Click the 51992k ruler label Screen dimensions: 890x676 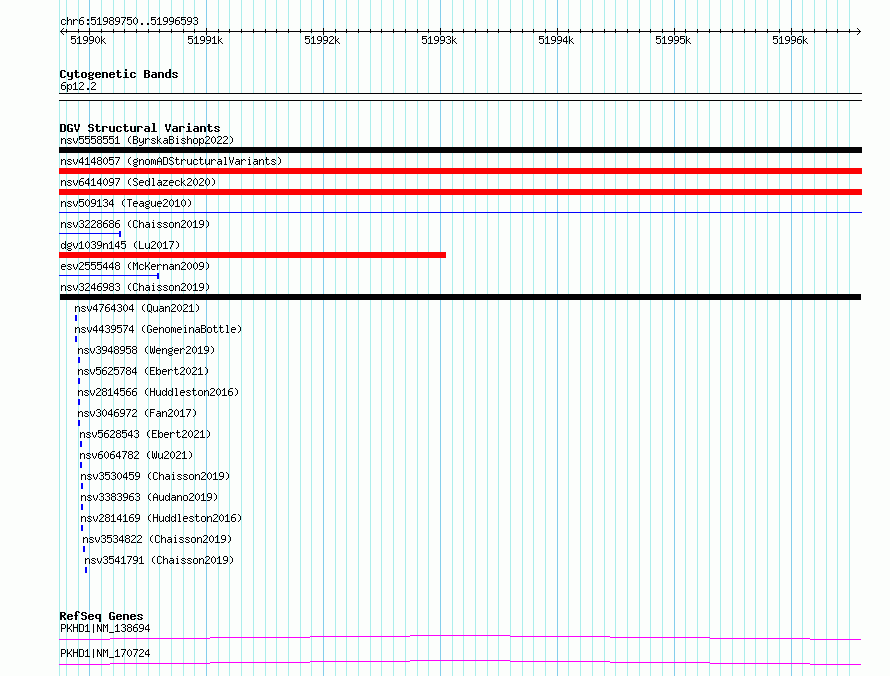tap(322, 40)
